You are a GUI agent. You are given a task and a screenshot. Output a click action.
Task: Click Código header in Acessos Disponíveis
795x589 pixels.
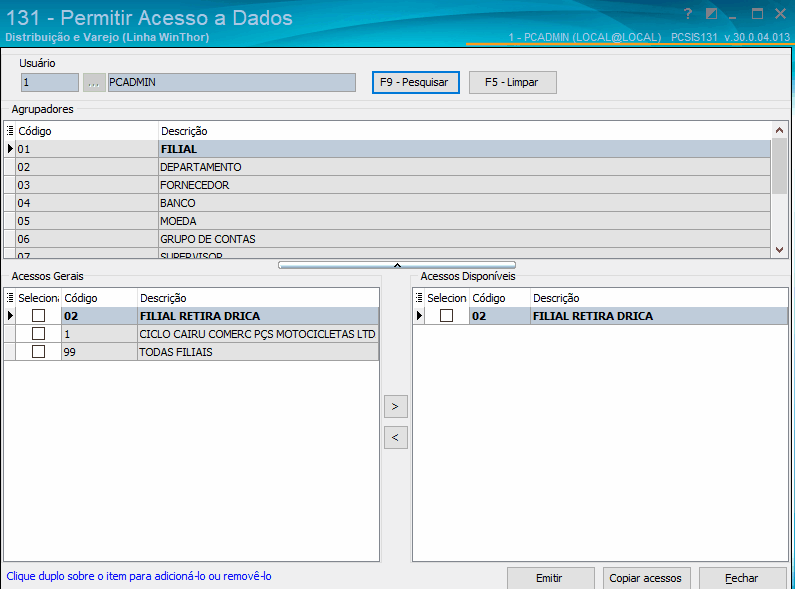pos(500,298)
